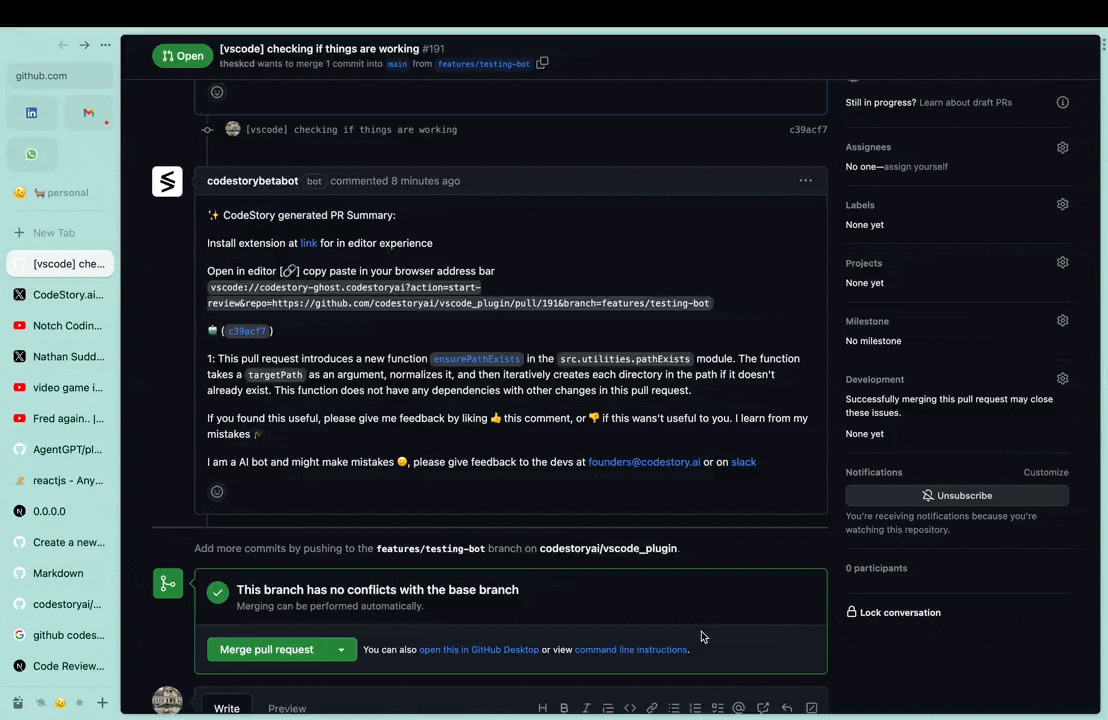Select the AgentGPT browser tab
The image size is (1108, 720).
[60, 449]
